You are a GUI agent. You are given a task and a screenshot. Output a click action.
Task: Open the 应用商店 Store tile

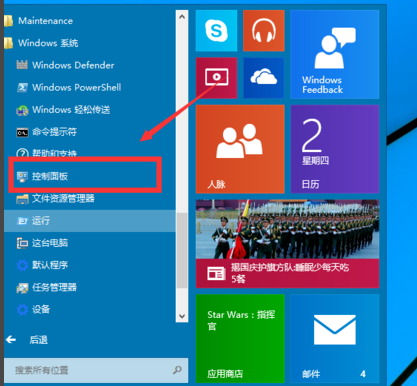[240, 338]
